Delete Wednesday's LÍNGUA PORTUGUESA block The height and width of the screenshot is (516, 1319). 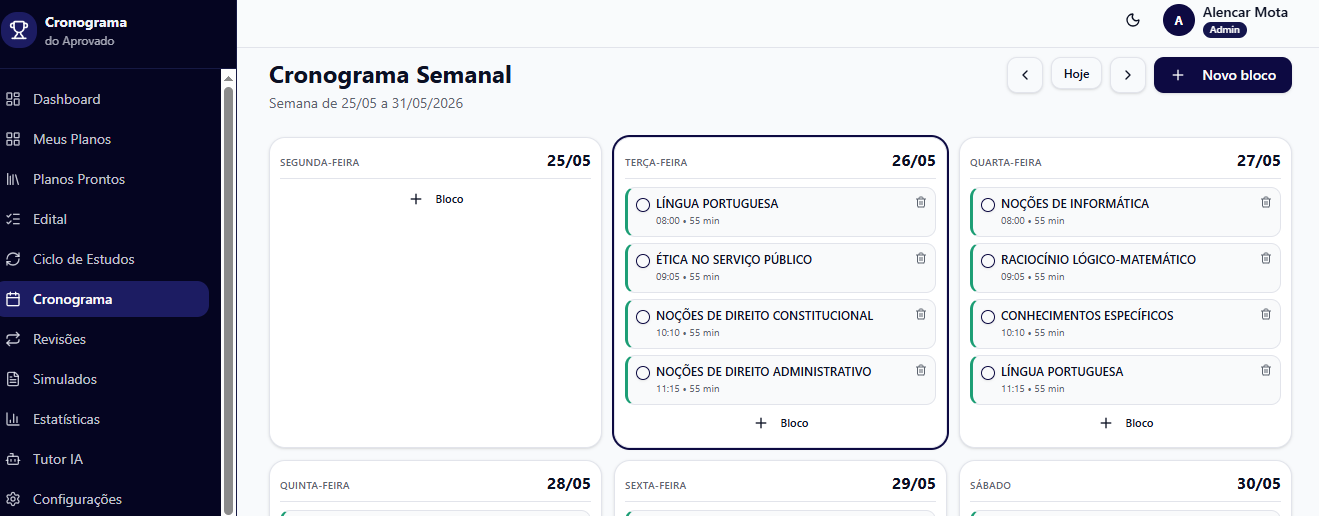[x=1266, y=370]
